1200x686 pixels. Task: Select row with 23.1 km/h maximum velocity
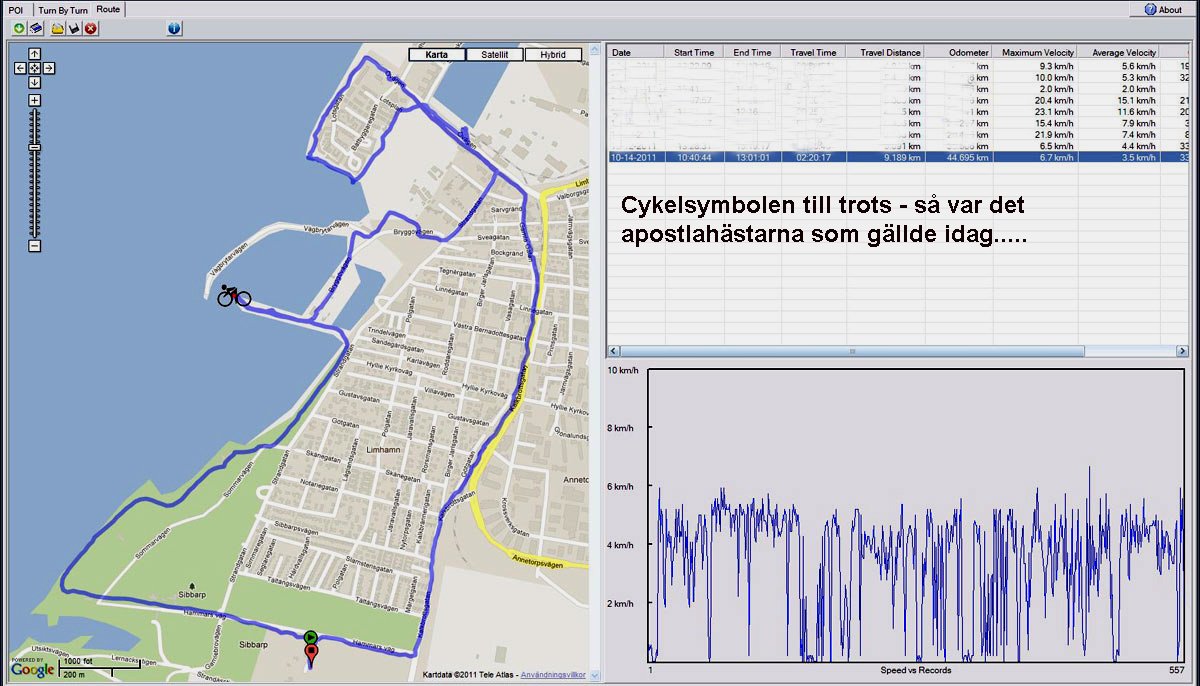tap(898, 111)
